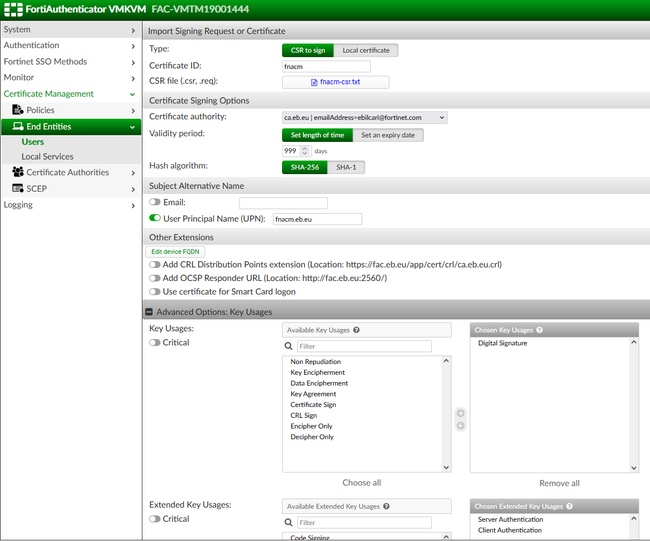650x541 pixels.
Task: Click the Edit device FQDN button
Action: pyautogui.click(x=175, y=252)
